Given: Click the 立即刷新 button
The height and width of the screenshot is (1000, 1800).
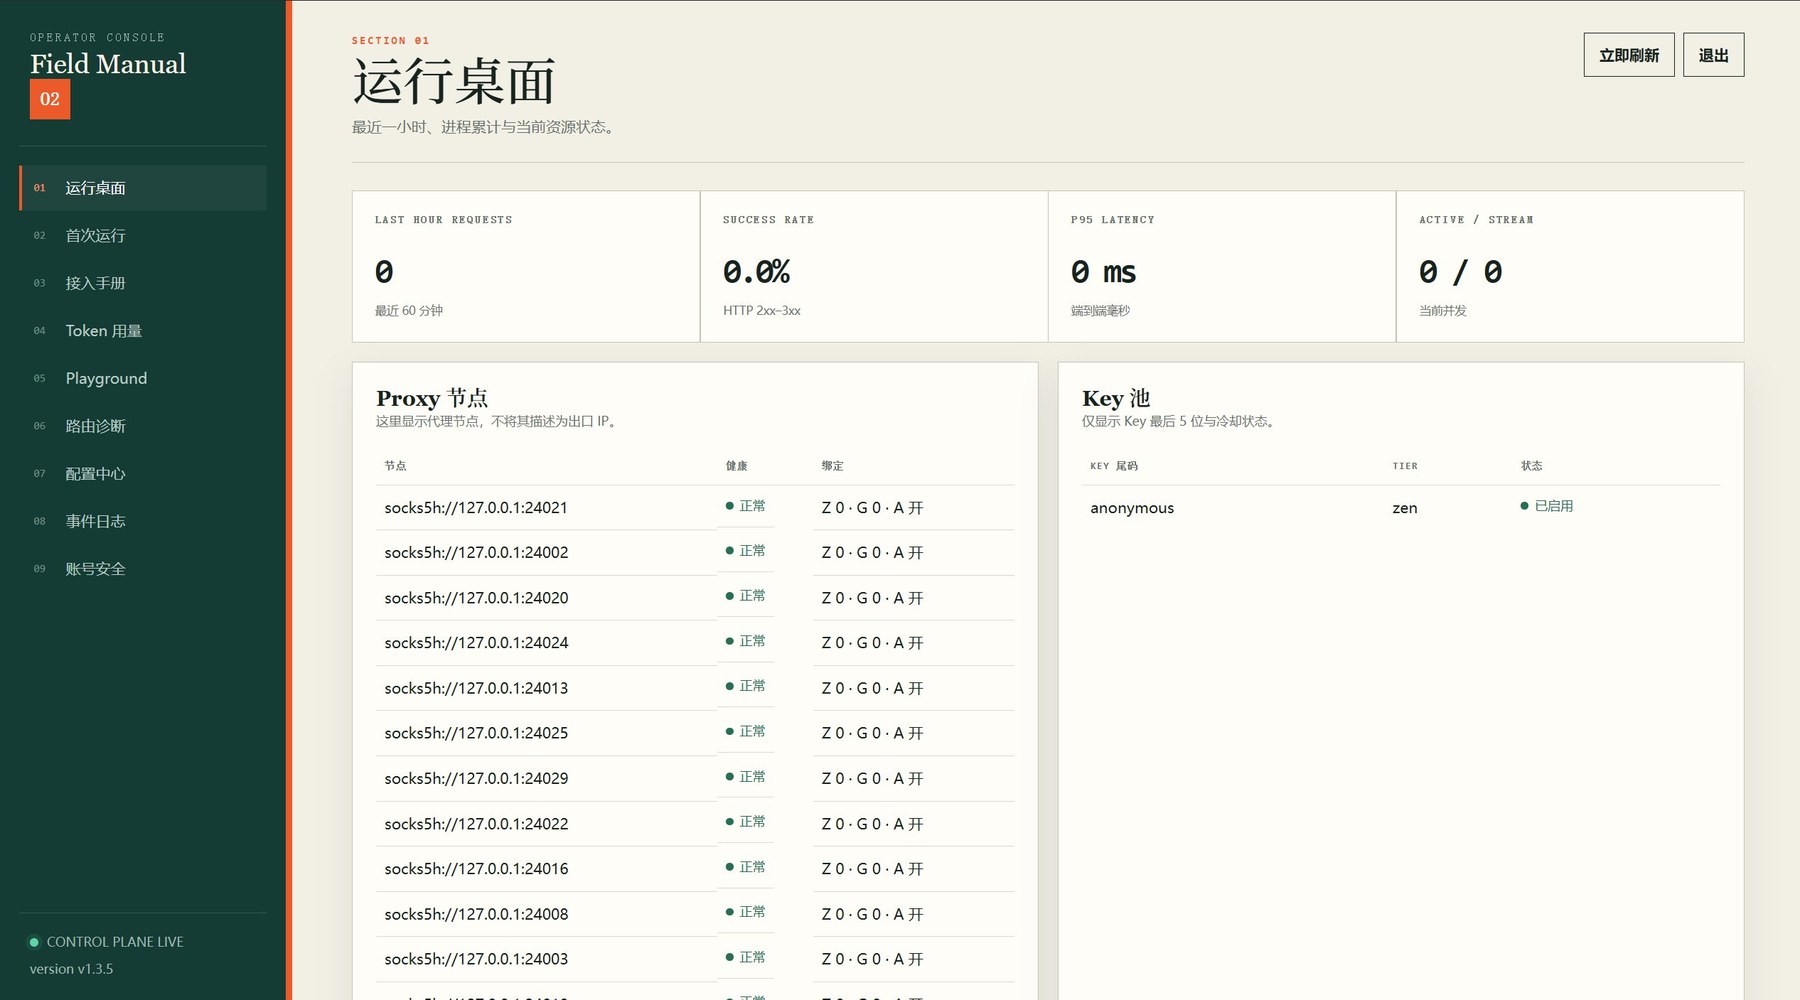Looking at the screenshot, I should click(x=1629, y=55).
